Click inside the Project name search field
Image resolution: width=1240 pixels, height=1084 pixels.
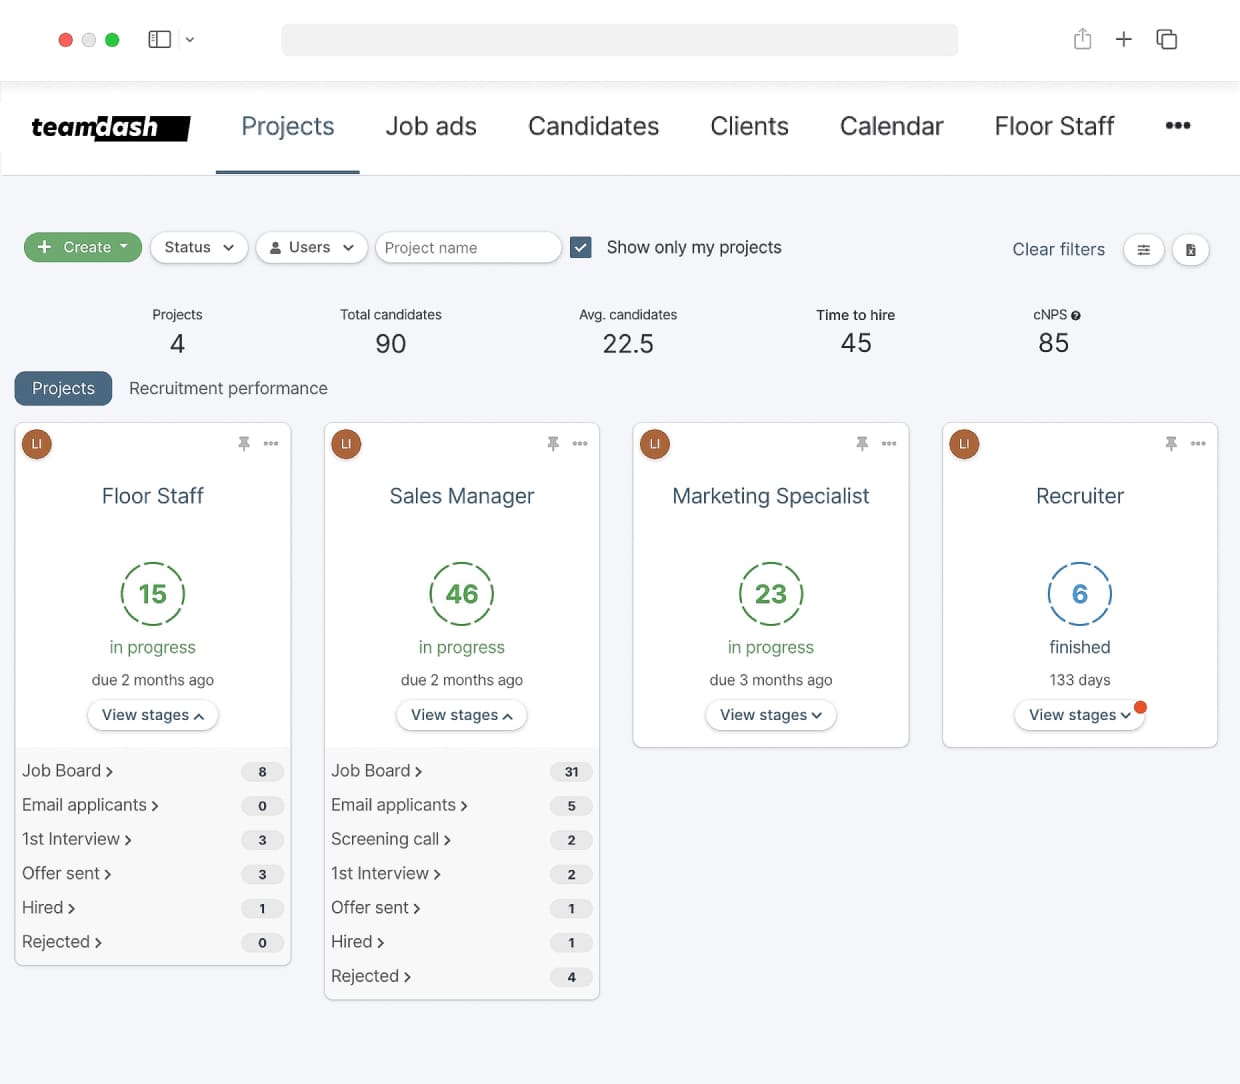(x=468, y=247)
